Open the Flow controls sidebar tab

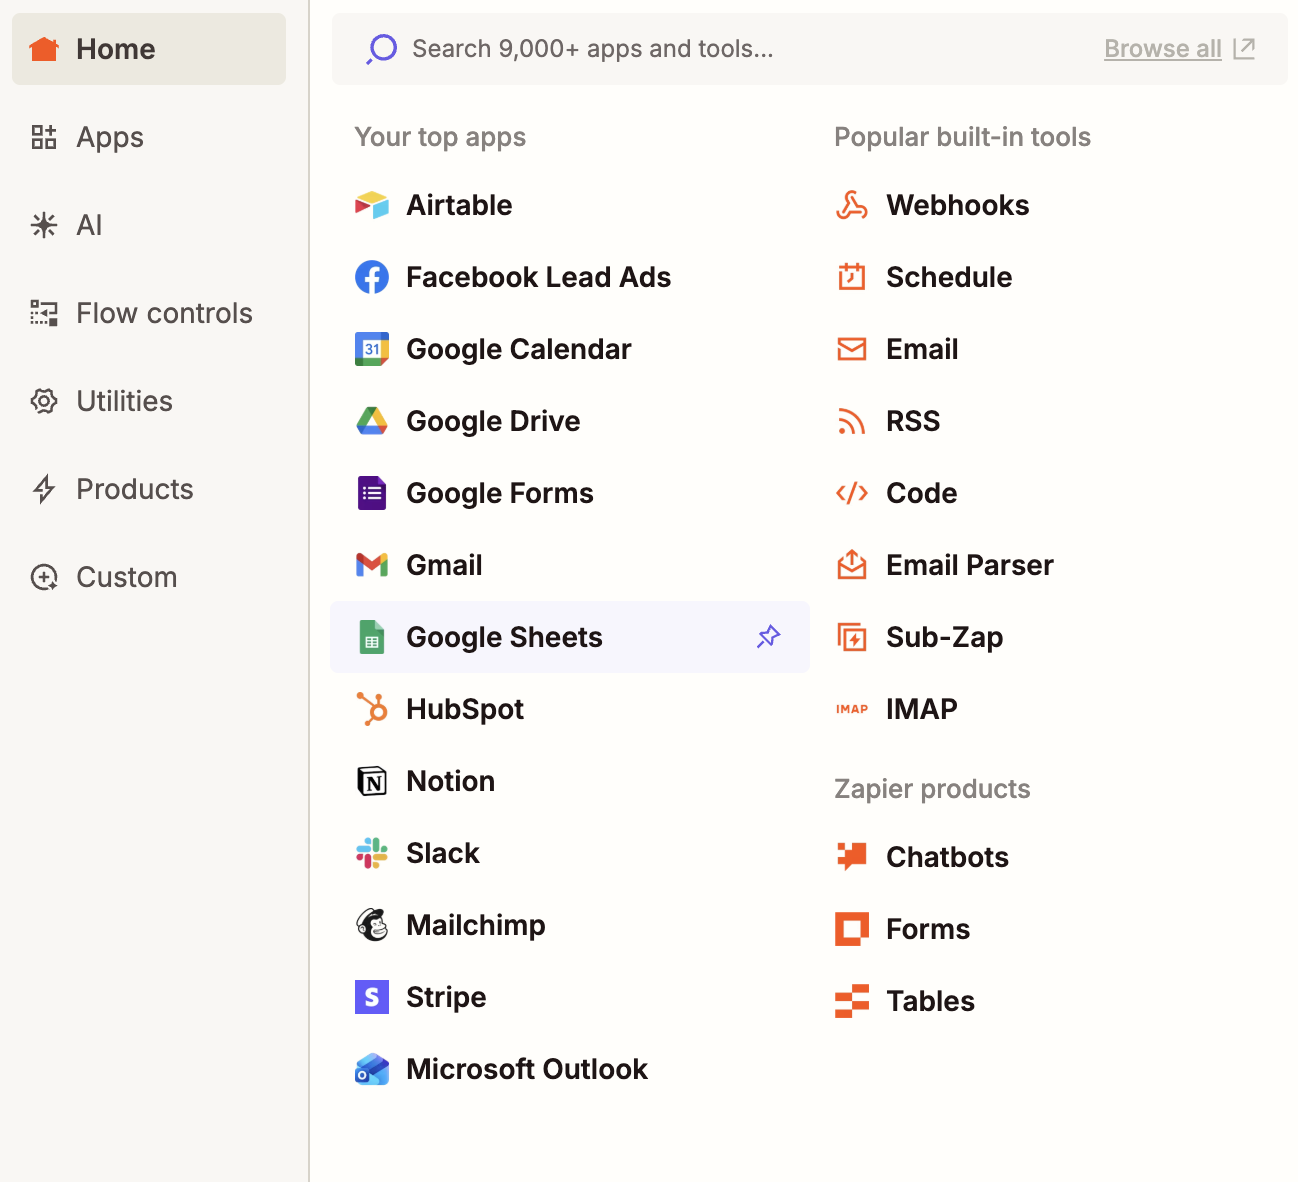(149, 313)
